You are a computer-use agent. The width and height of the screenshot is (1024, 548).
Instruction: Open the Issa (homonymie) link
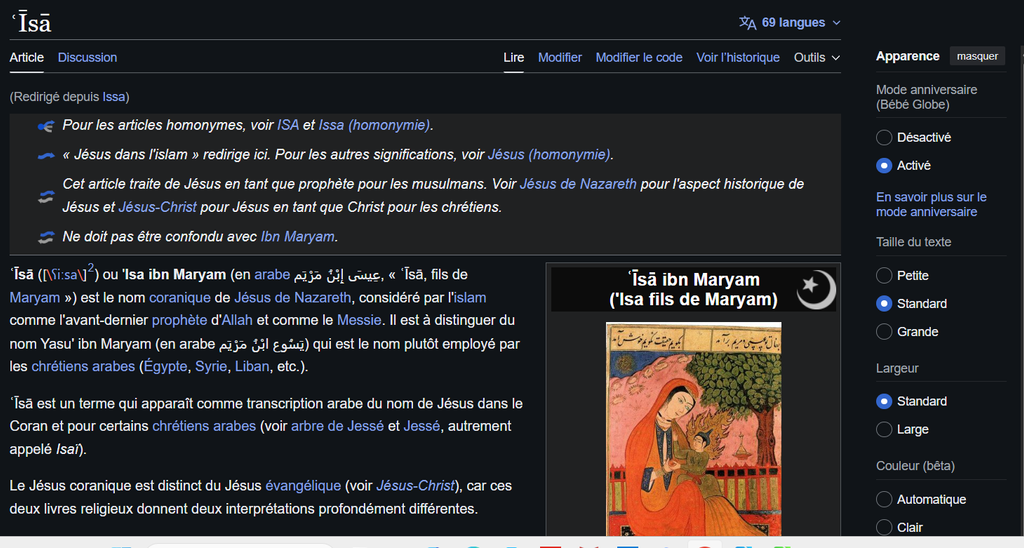coord(374,125)
